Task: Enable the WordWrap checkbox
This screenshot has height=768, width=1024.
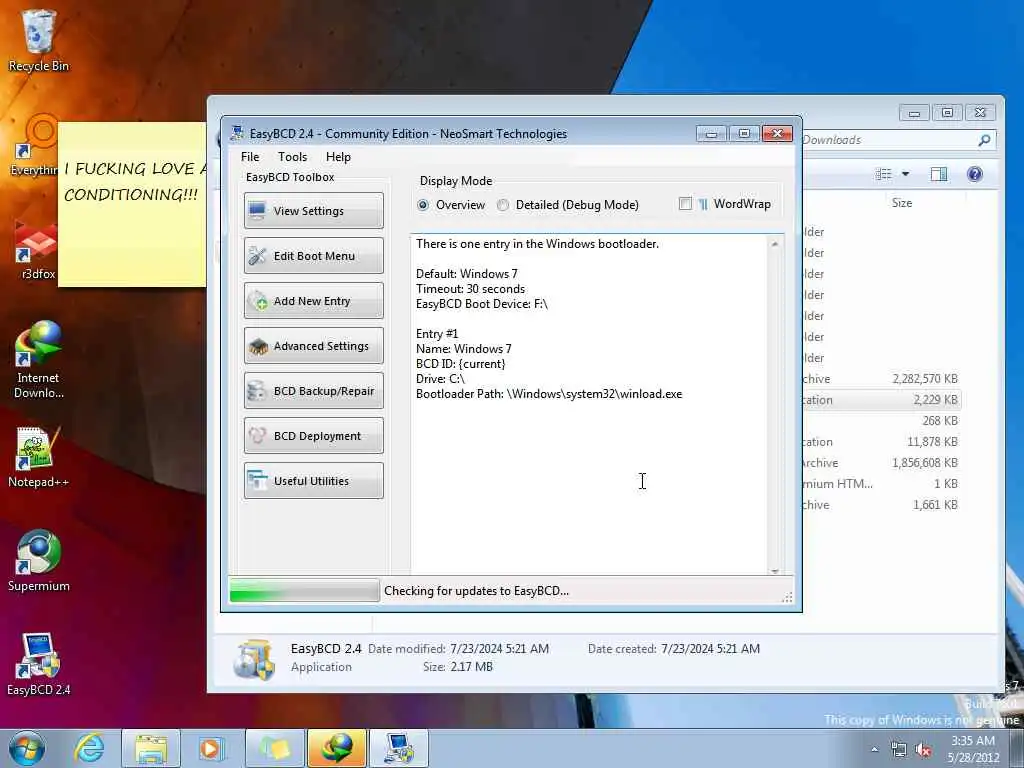Action: (685, 204)
